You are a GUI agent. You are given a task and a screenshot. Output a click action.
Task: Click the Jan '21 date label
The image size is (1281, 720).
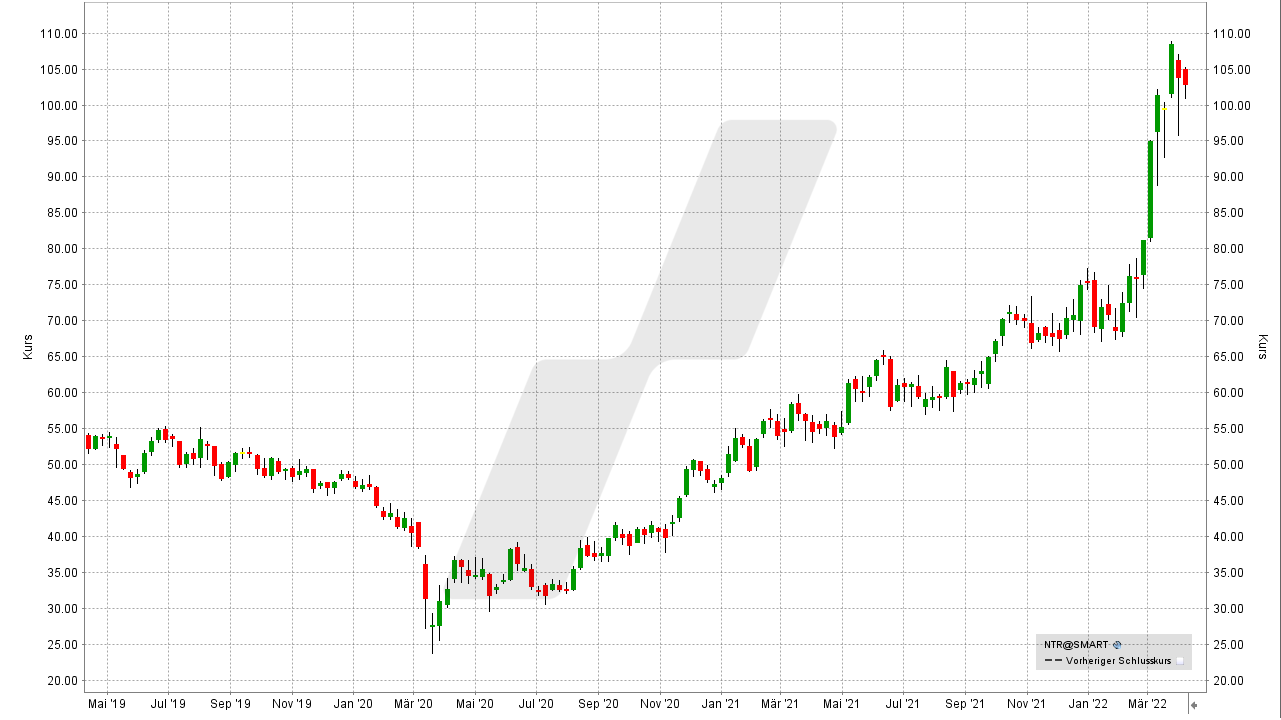(x=721, y=704)
